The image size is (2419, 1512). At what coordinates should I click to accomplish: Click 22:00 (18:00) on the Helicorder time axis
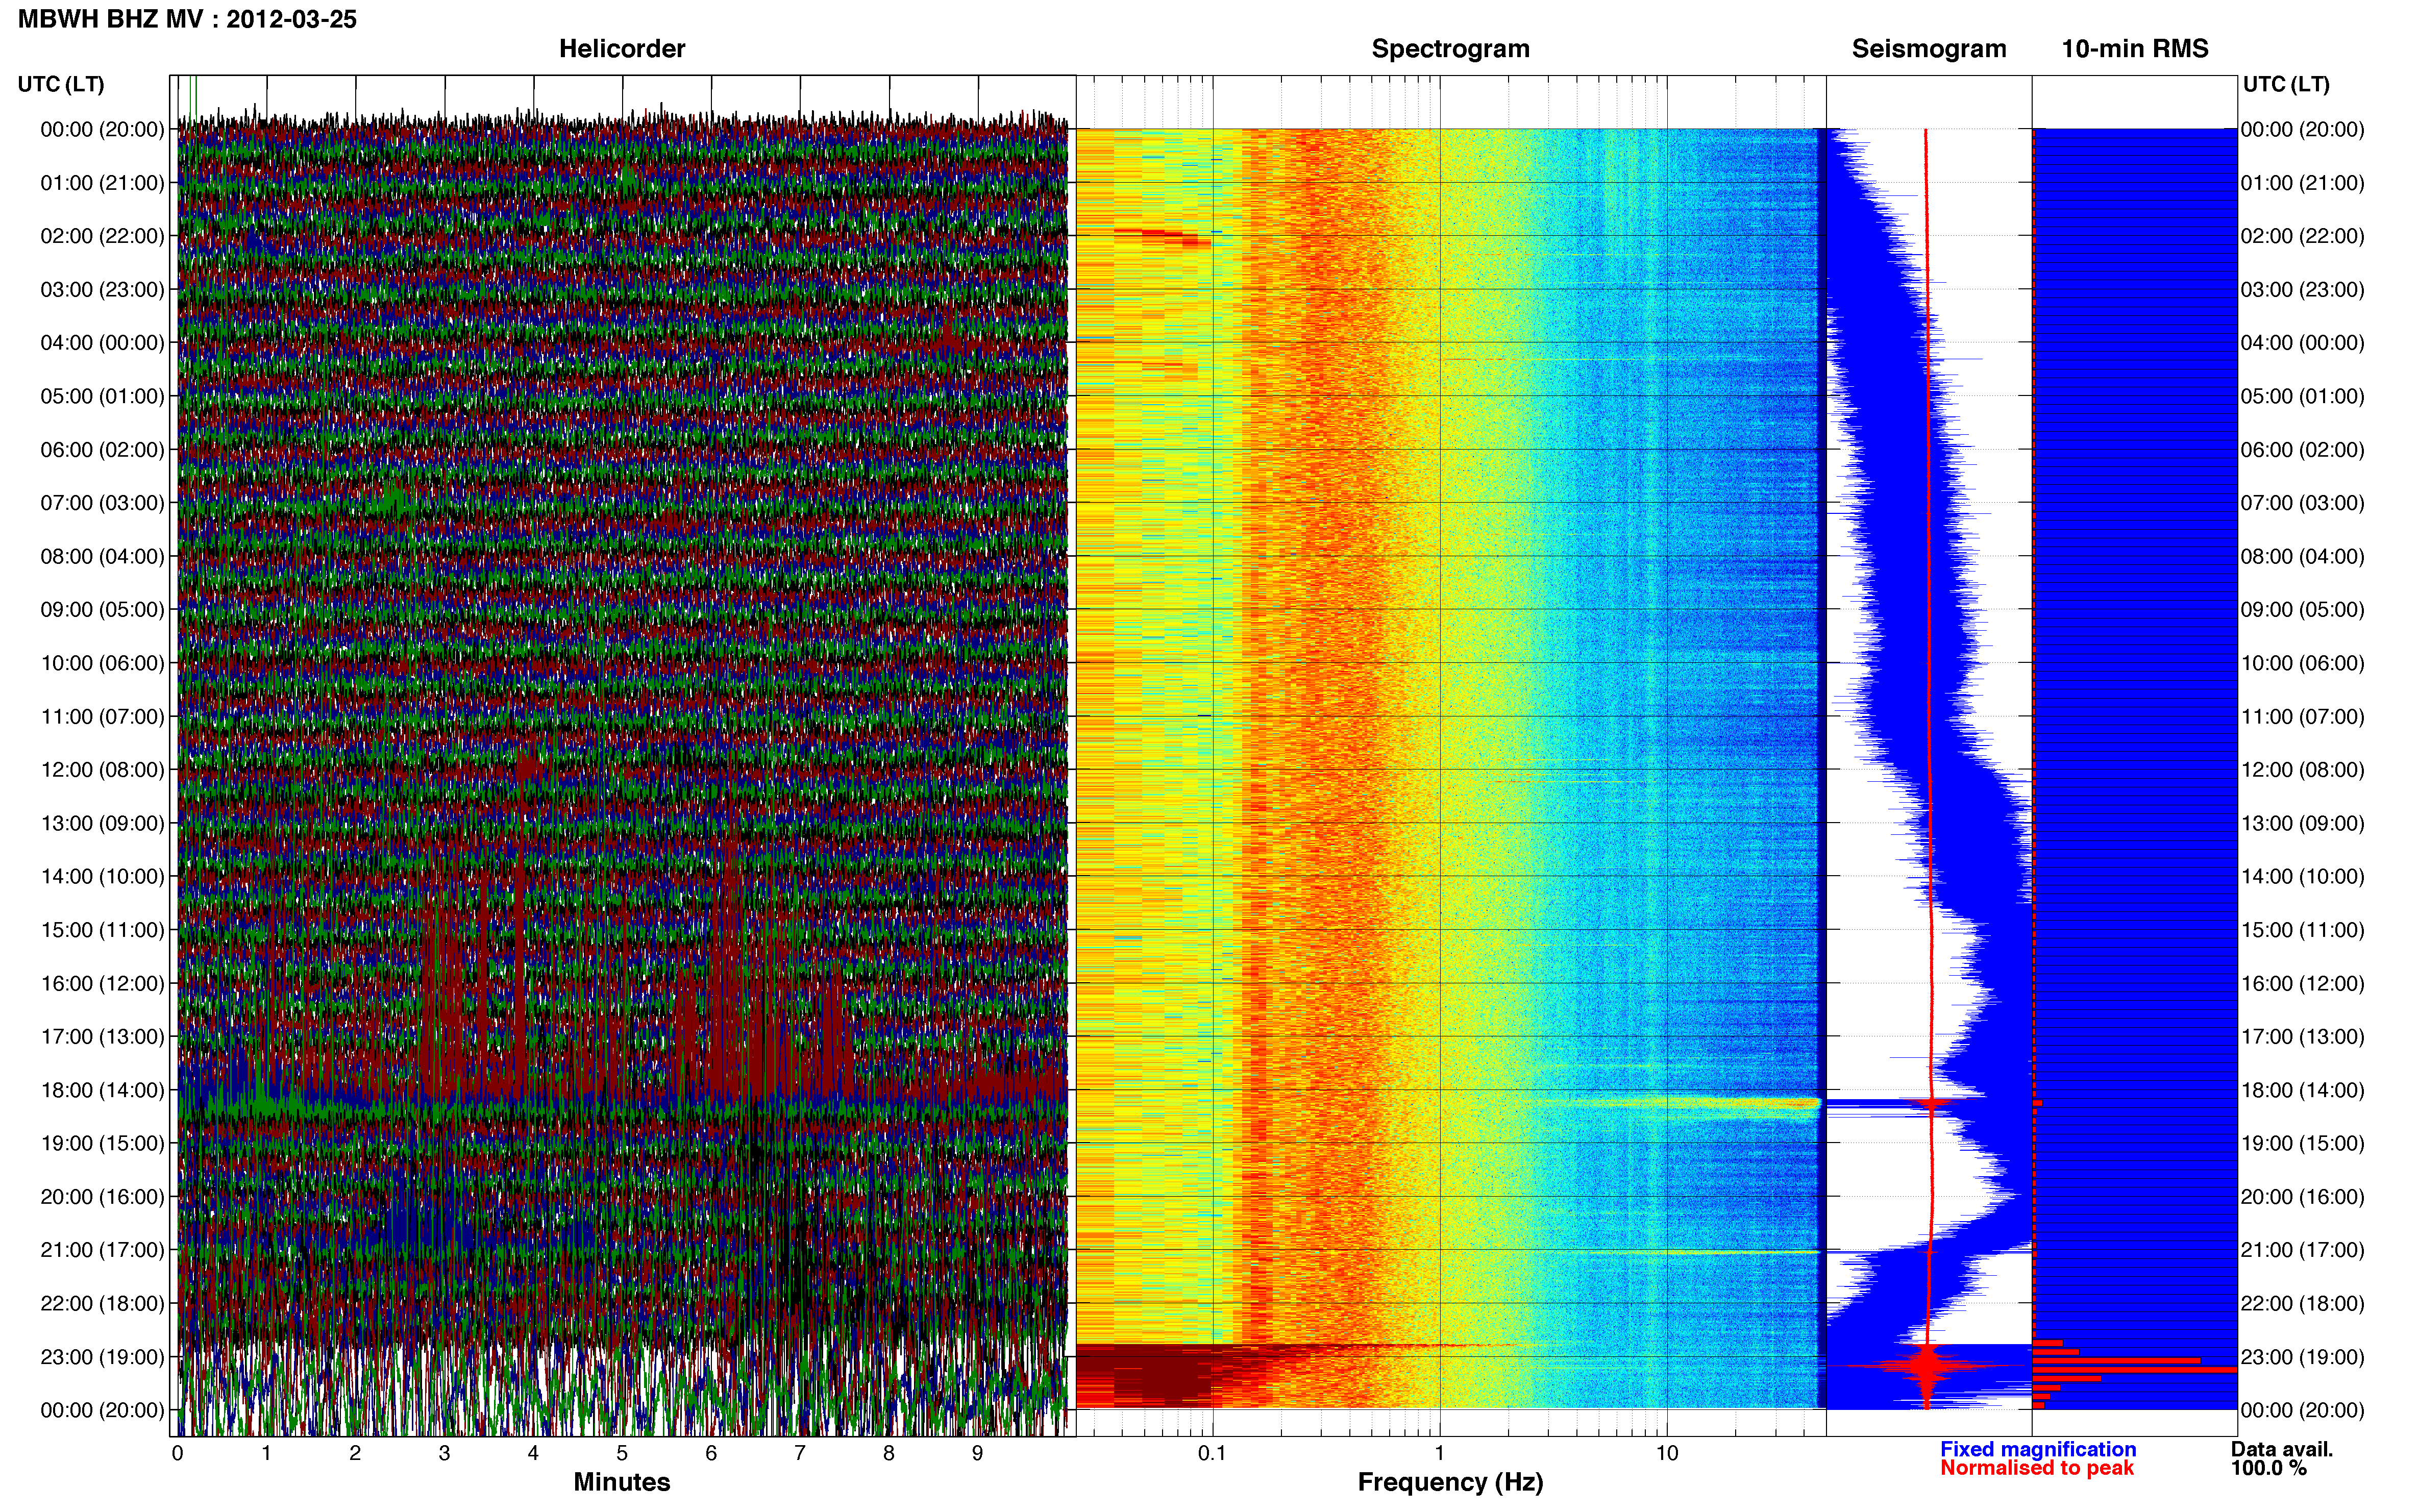click(102, 1304)
